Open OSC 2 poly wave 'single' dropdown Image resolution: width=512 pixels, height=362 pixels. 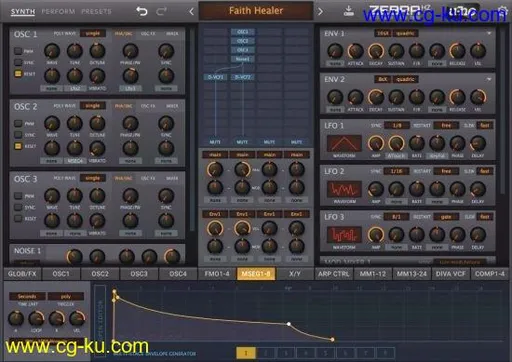(93, 106)
